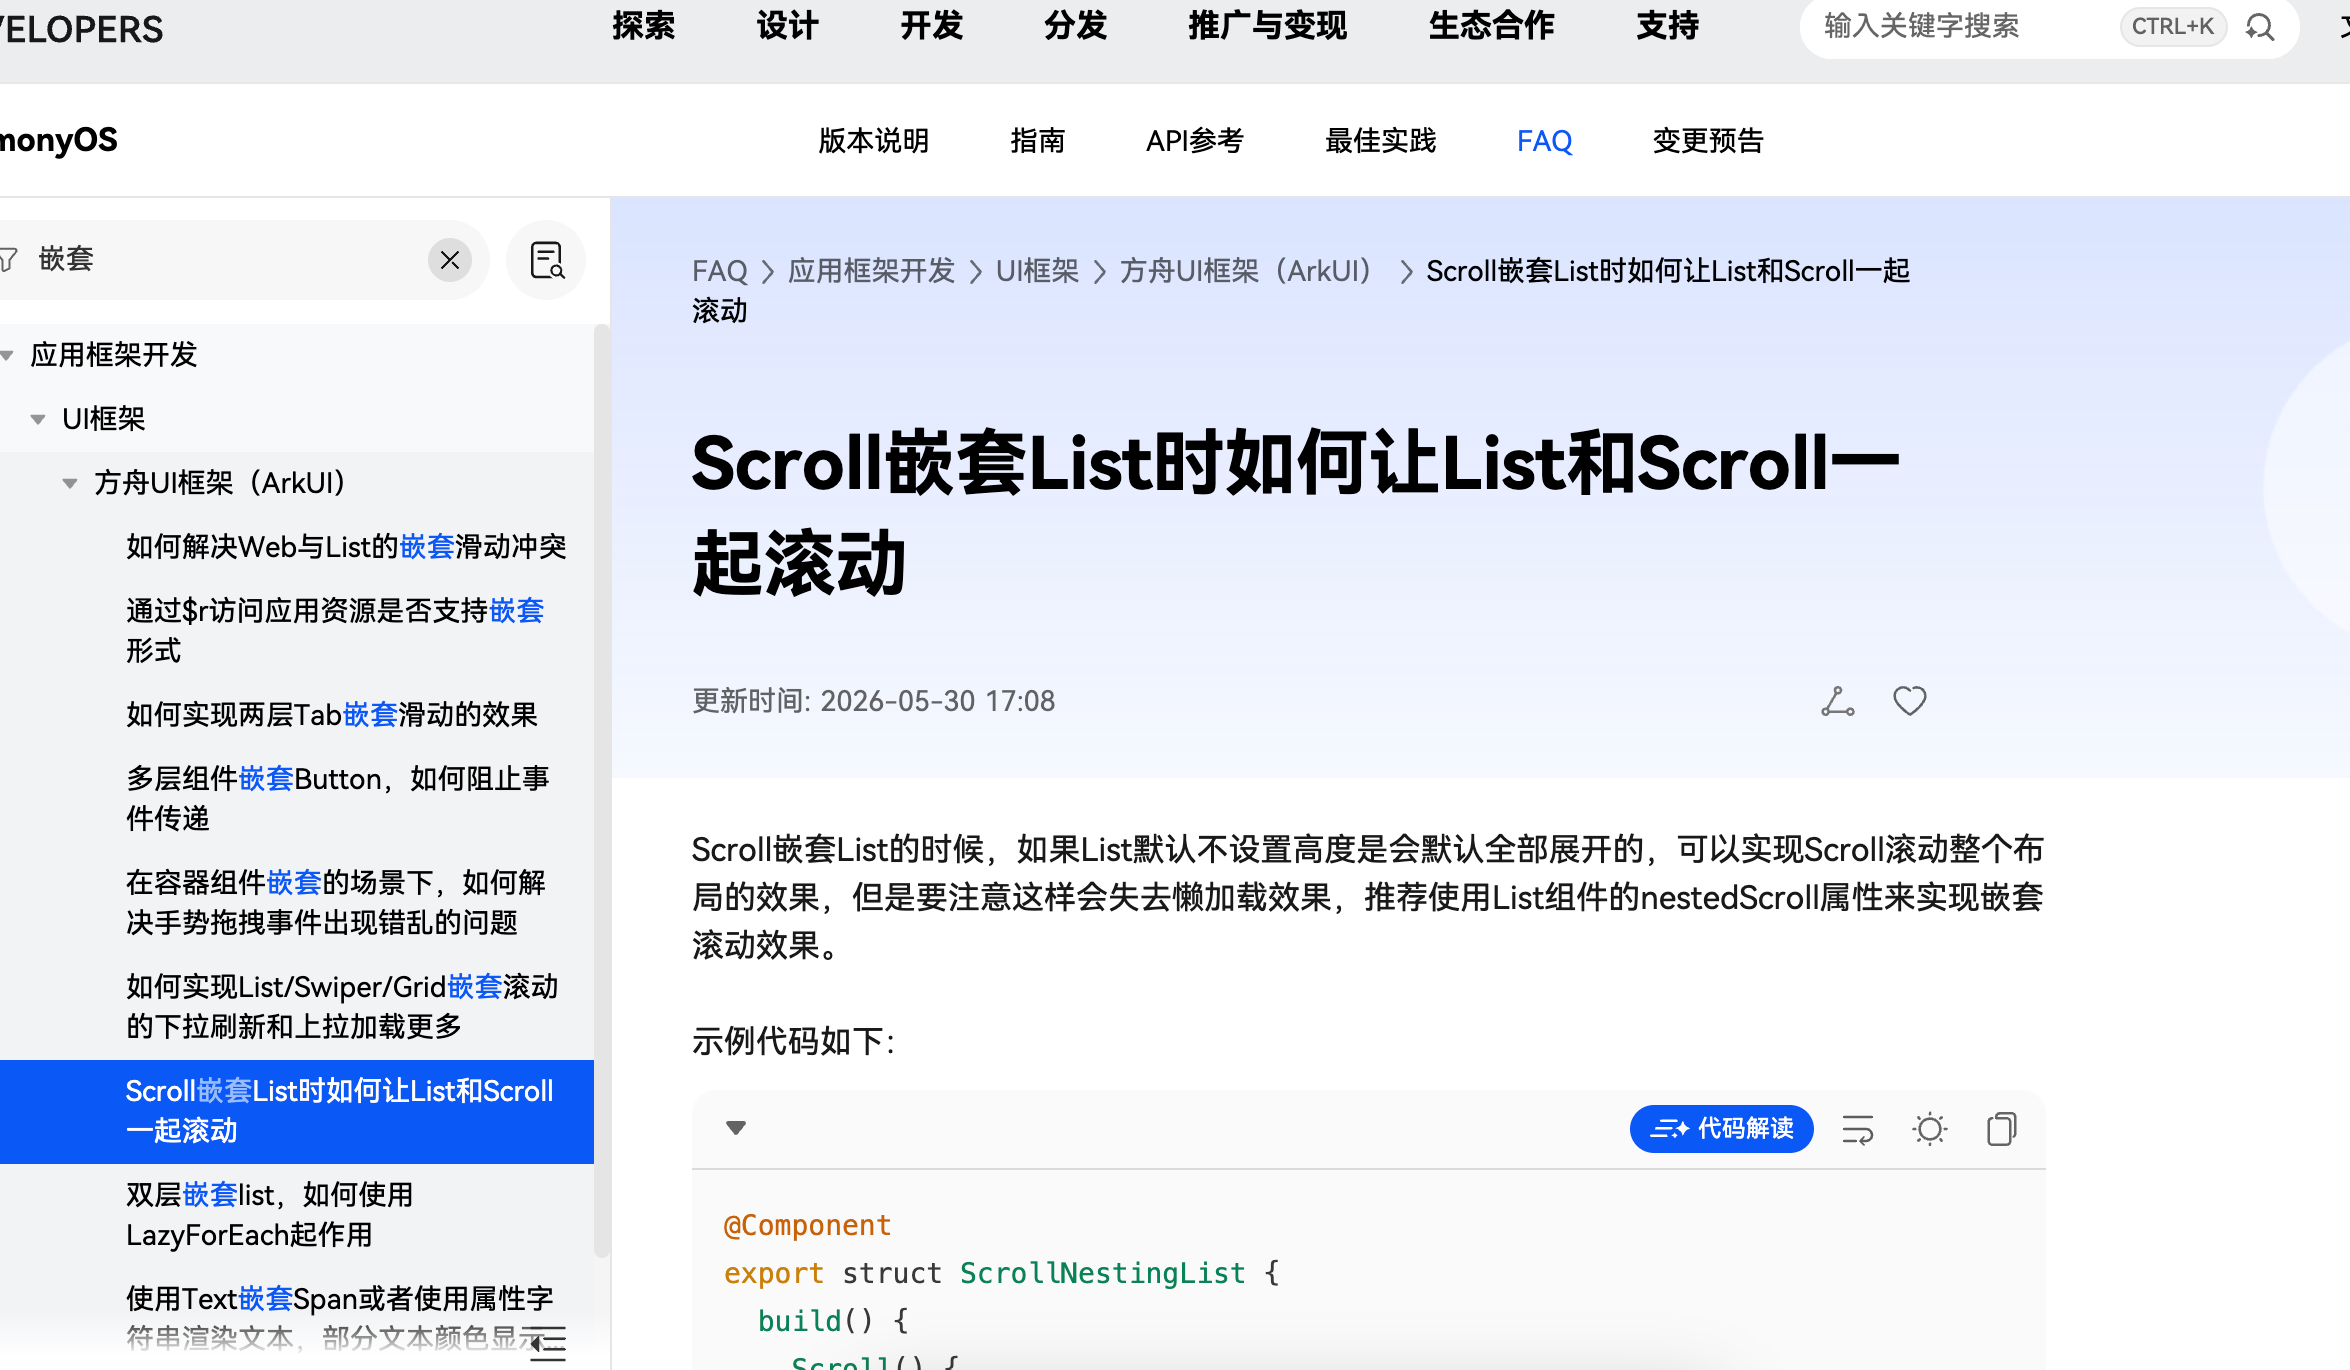The width and height of the screenshot is (2350, 1370).
Task: Switch to the 版本说明 tab
Action: pyautogui.click(x=874, y=141)
